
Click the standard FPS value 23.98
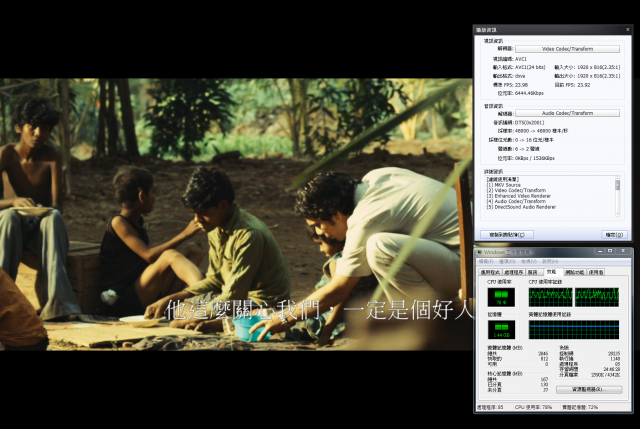point(521,85)
